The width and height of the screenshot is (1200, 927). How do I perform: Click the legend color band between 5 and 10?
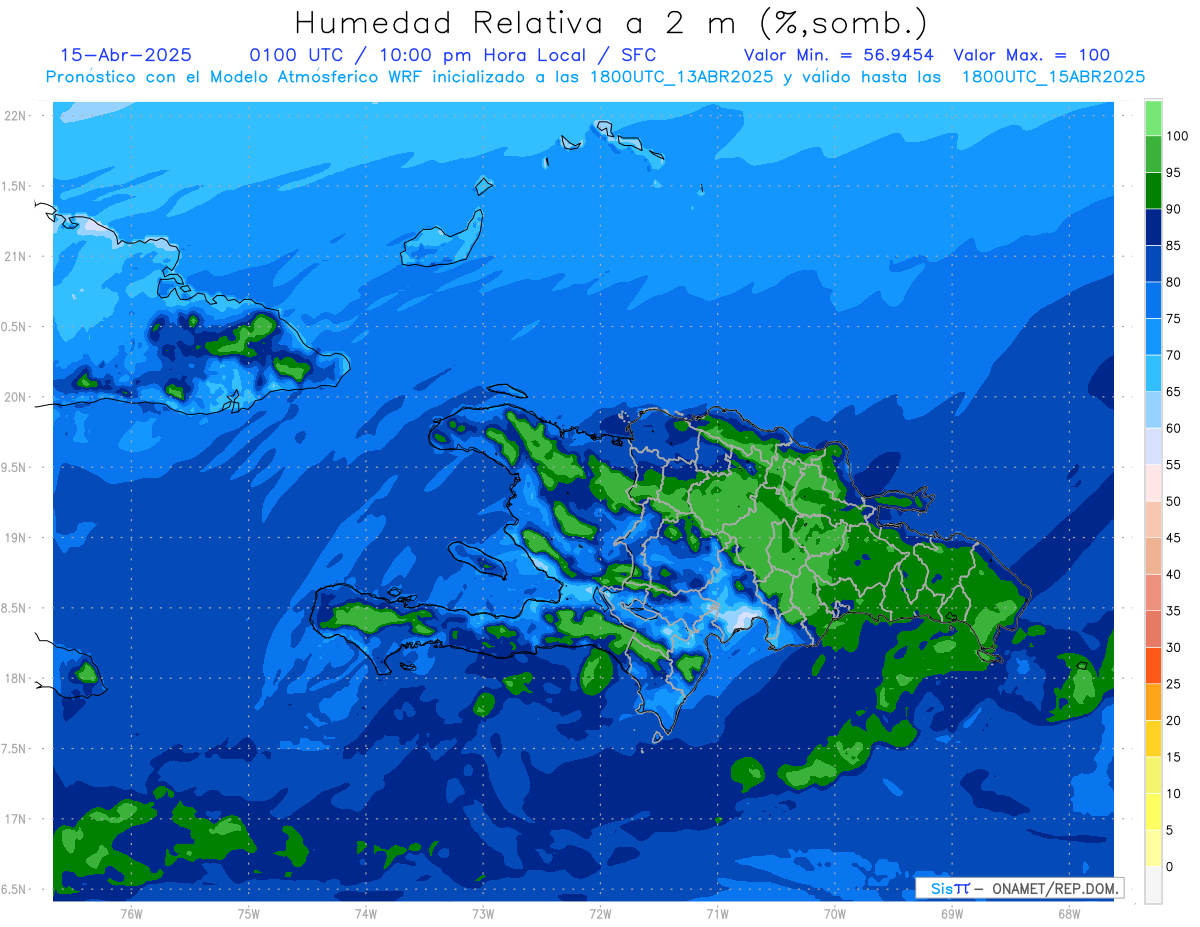click(1153, 811)
